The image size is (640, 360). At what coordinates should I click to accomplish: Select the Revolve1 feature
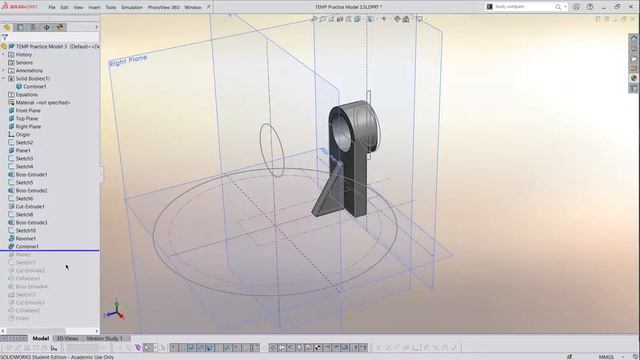(26, 238)
